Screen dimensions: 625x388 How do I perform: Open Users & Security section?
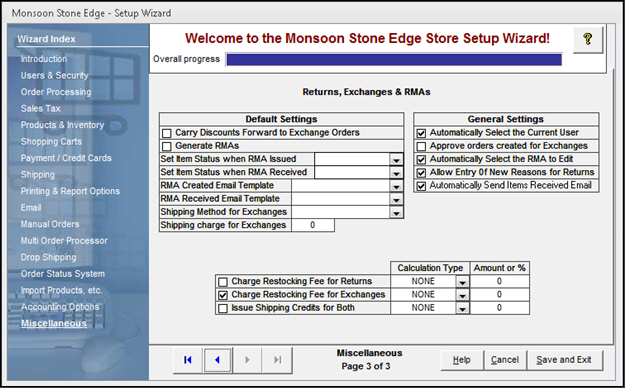[x=55, y=75]
